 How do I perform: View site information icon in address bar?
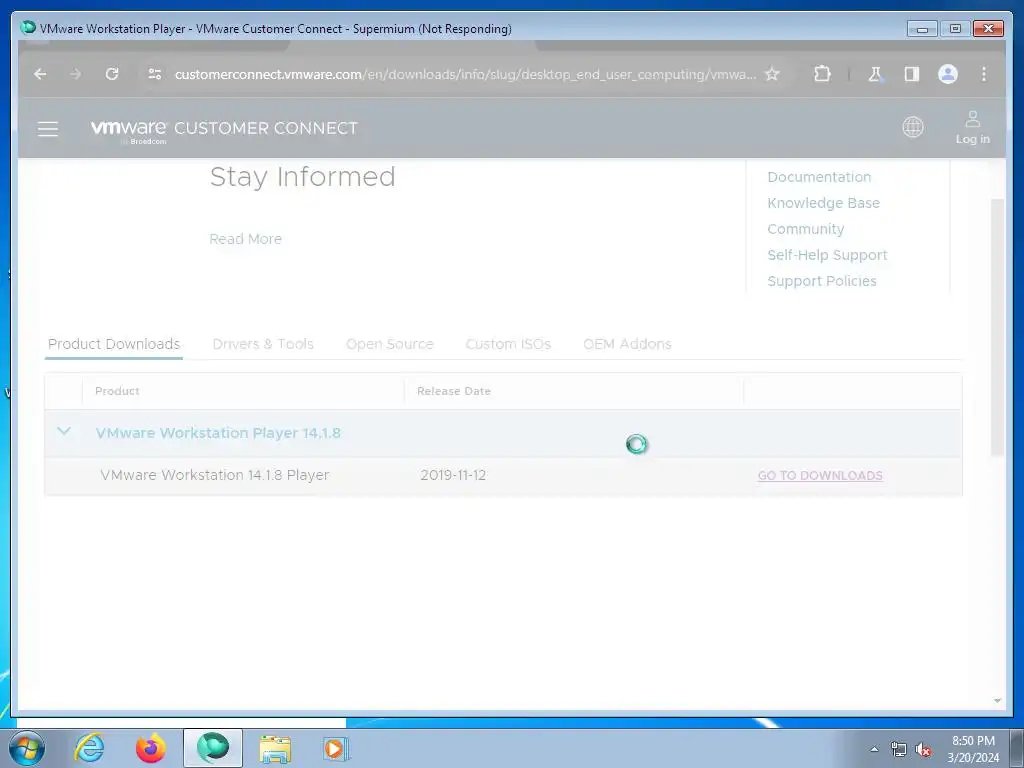(x=155, y=74)
